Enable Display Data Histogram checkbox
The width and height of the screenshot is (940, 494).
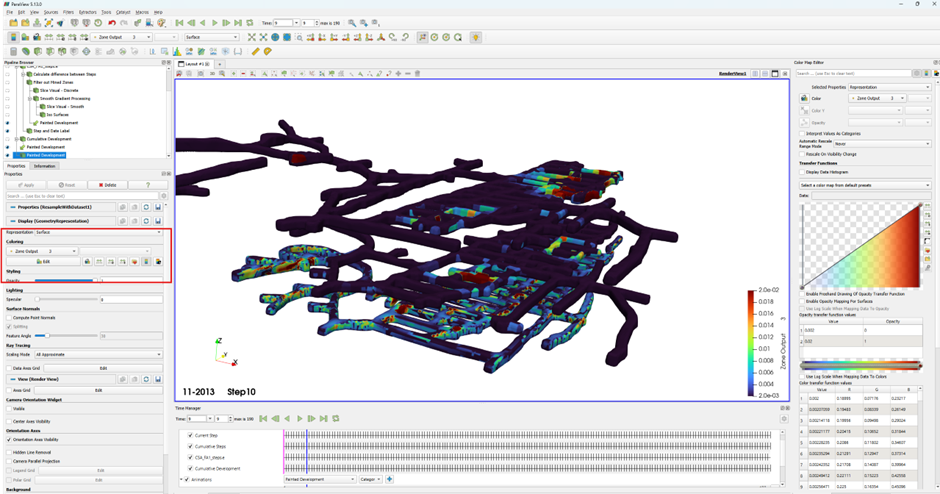(x=802, y=172)
